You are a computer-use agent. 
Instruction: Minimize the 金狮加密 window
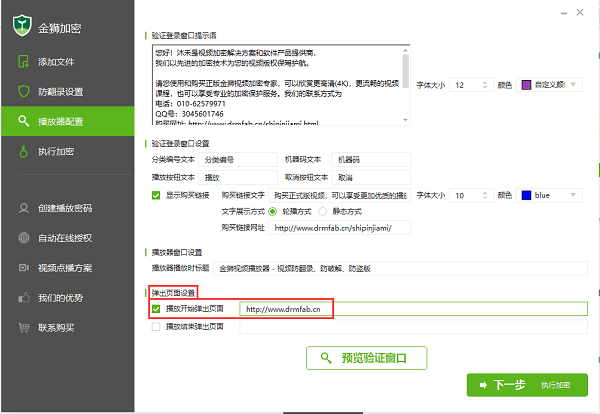(x=564, y=13)
